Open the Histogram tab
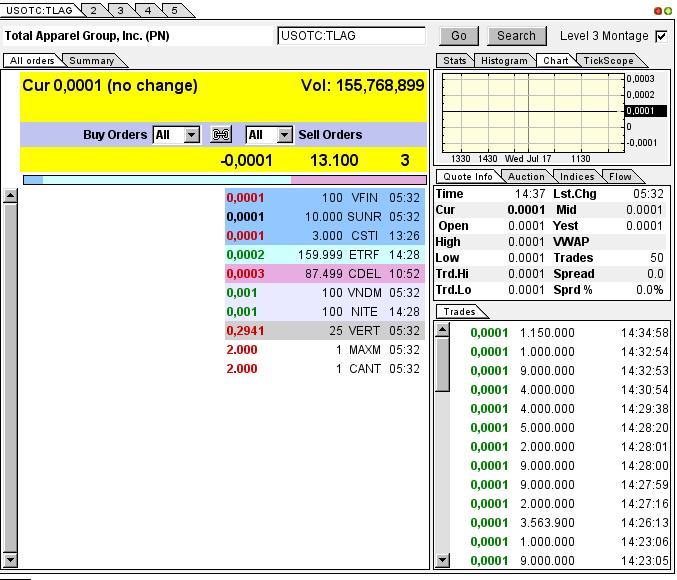Image resolution: width=677 pixels, height=580 pixels. coord(503,61)
